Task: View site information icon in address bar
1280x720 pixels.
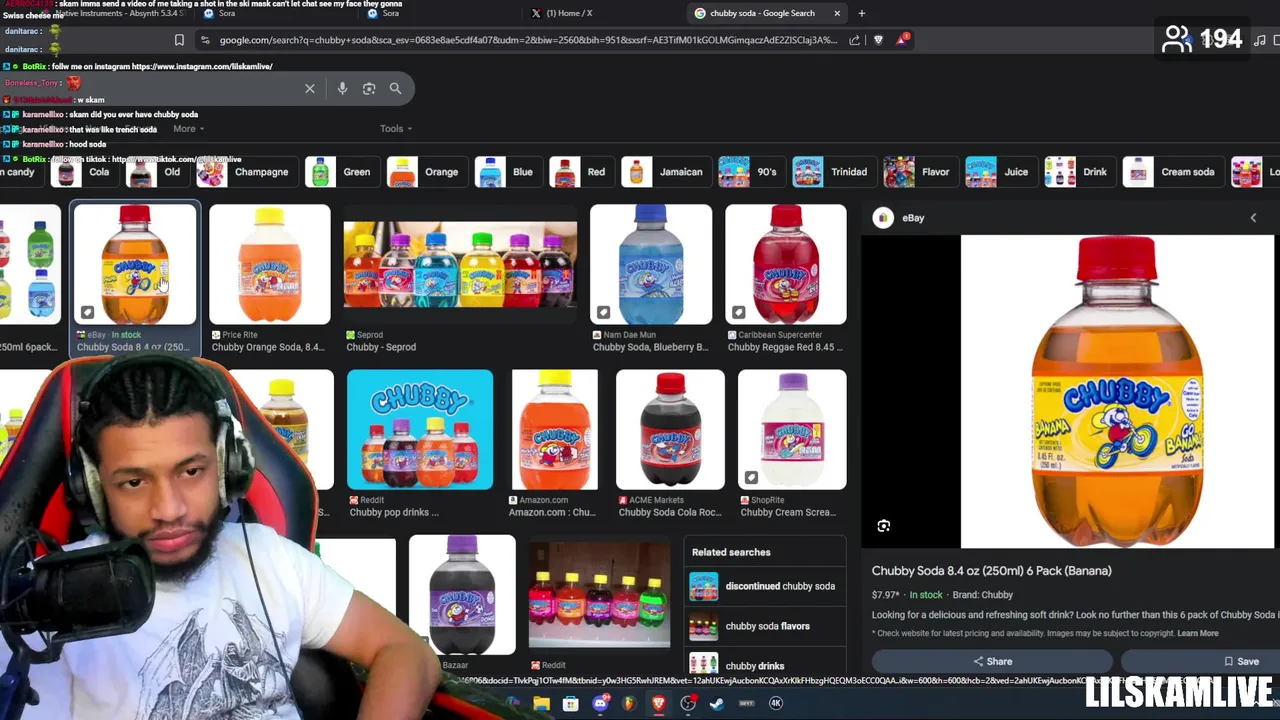Action: tap(205, 40)
